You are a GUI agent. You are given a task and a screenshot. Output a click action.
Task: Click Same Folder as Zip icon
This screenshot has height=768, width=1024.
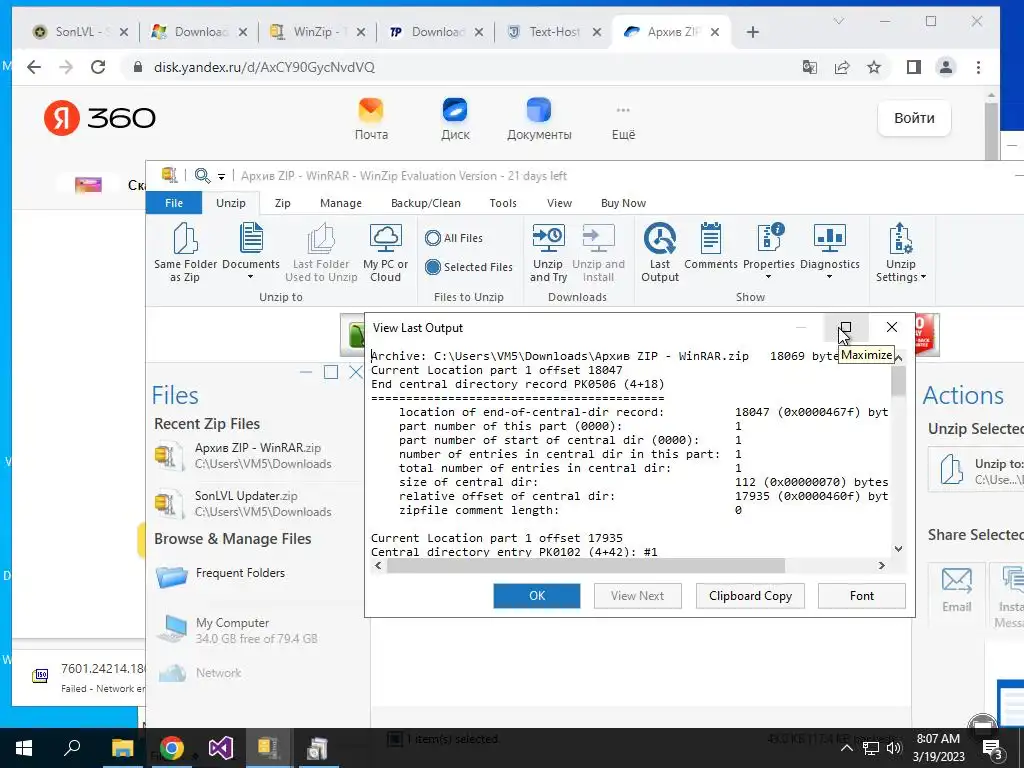coord(185,238)
